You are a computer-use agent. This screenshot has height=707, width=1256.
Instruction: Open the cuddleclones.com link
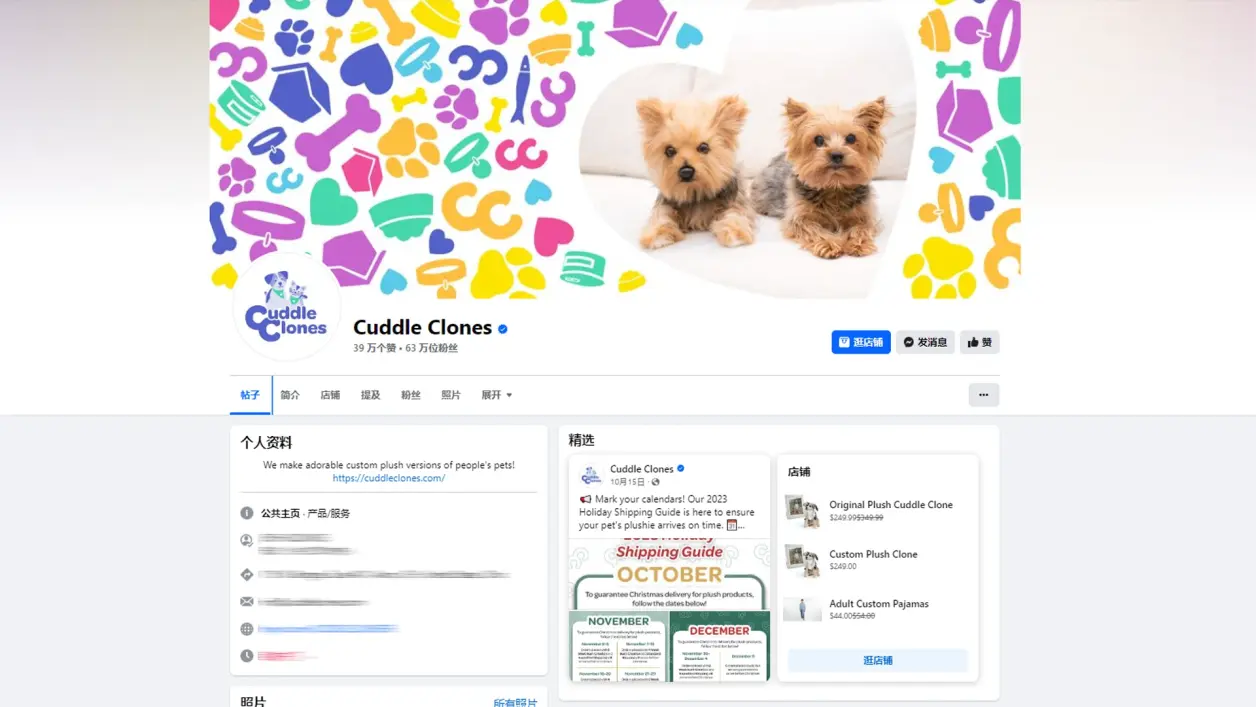click(x=389, y=478)
